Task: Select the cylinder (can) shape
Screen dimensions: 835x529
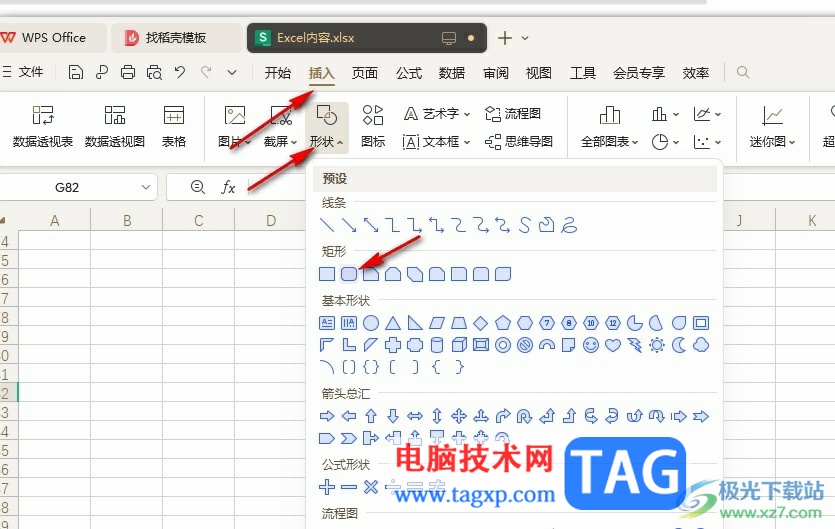Action: pos(437,345)
